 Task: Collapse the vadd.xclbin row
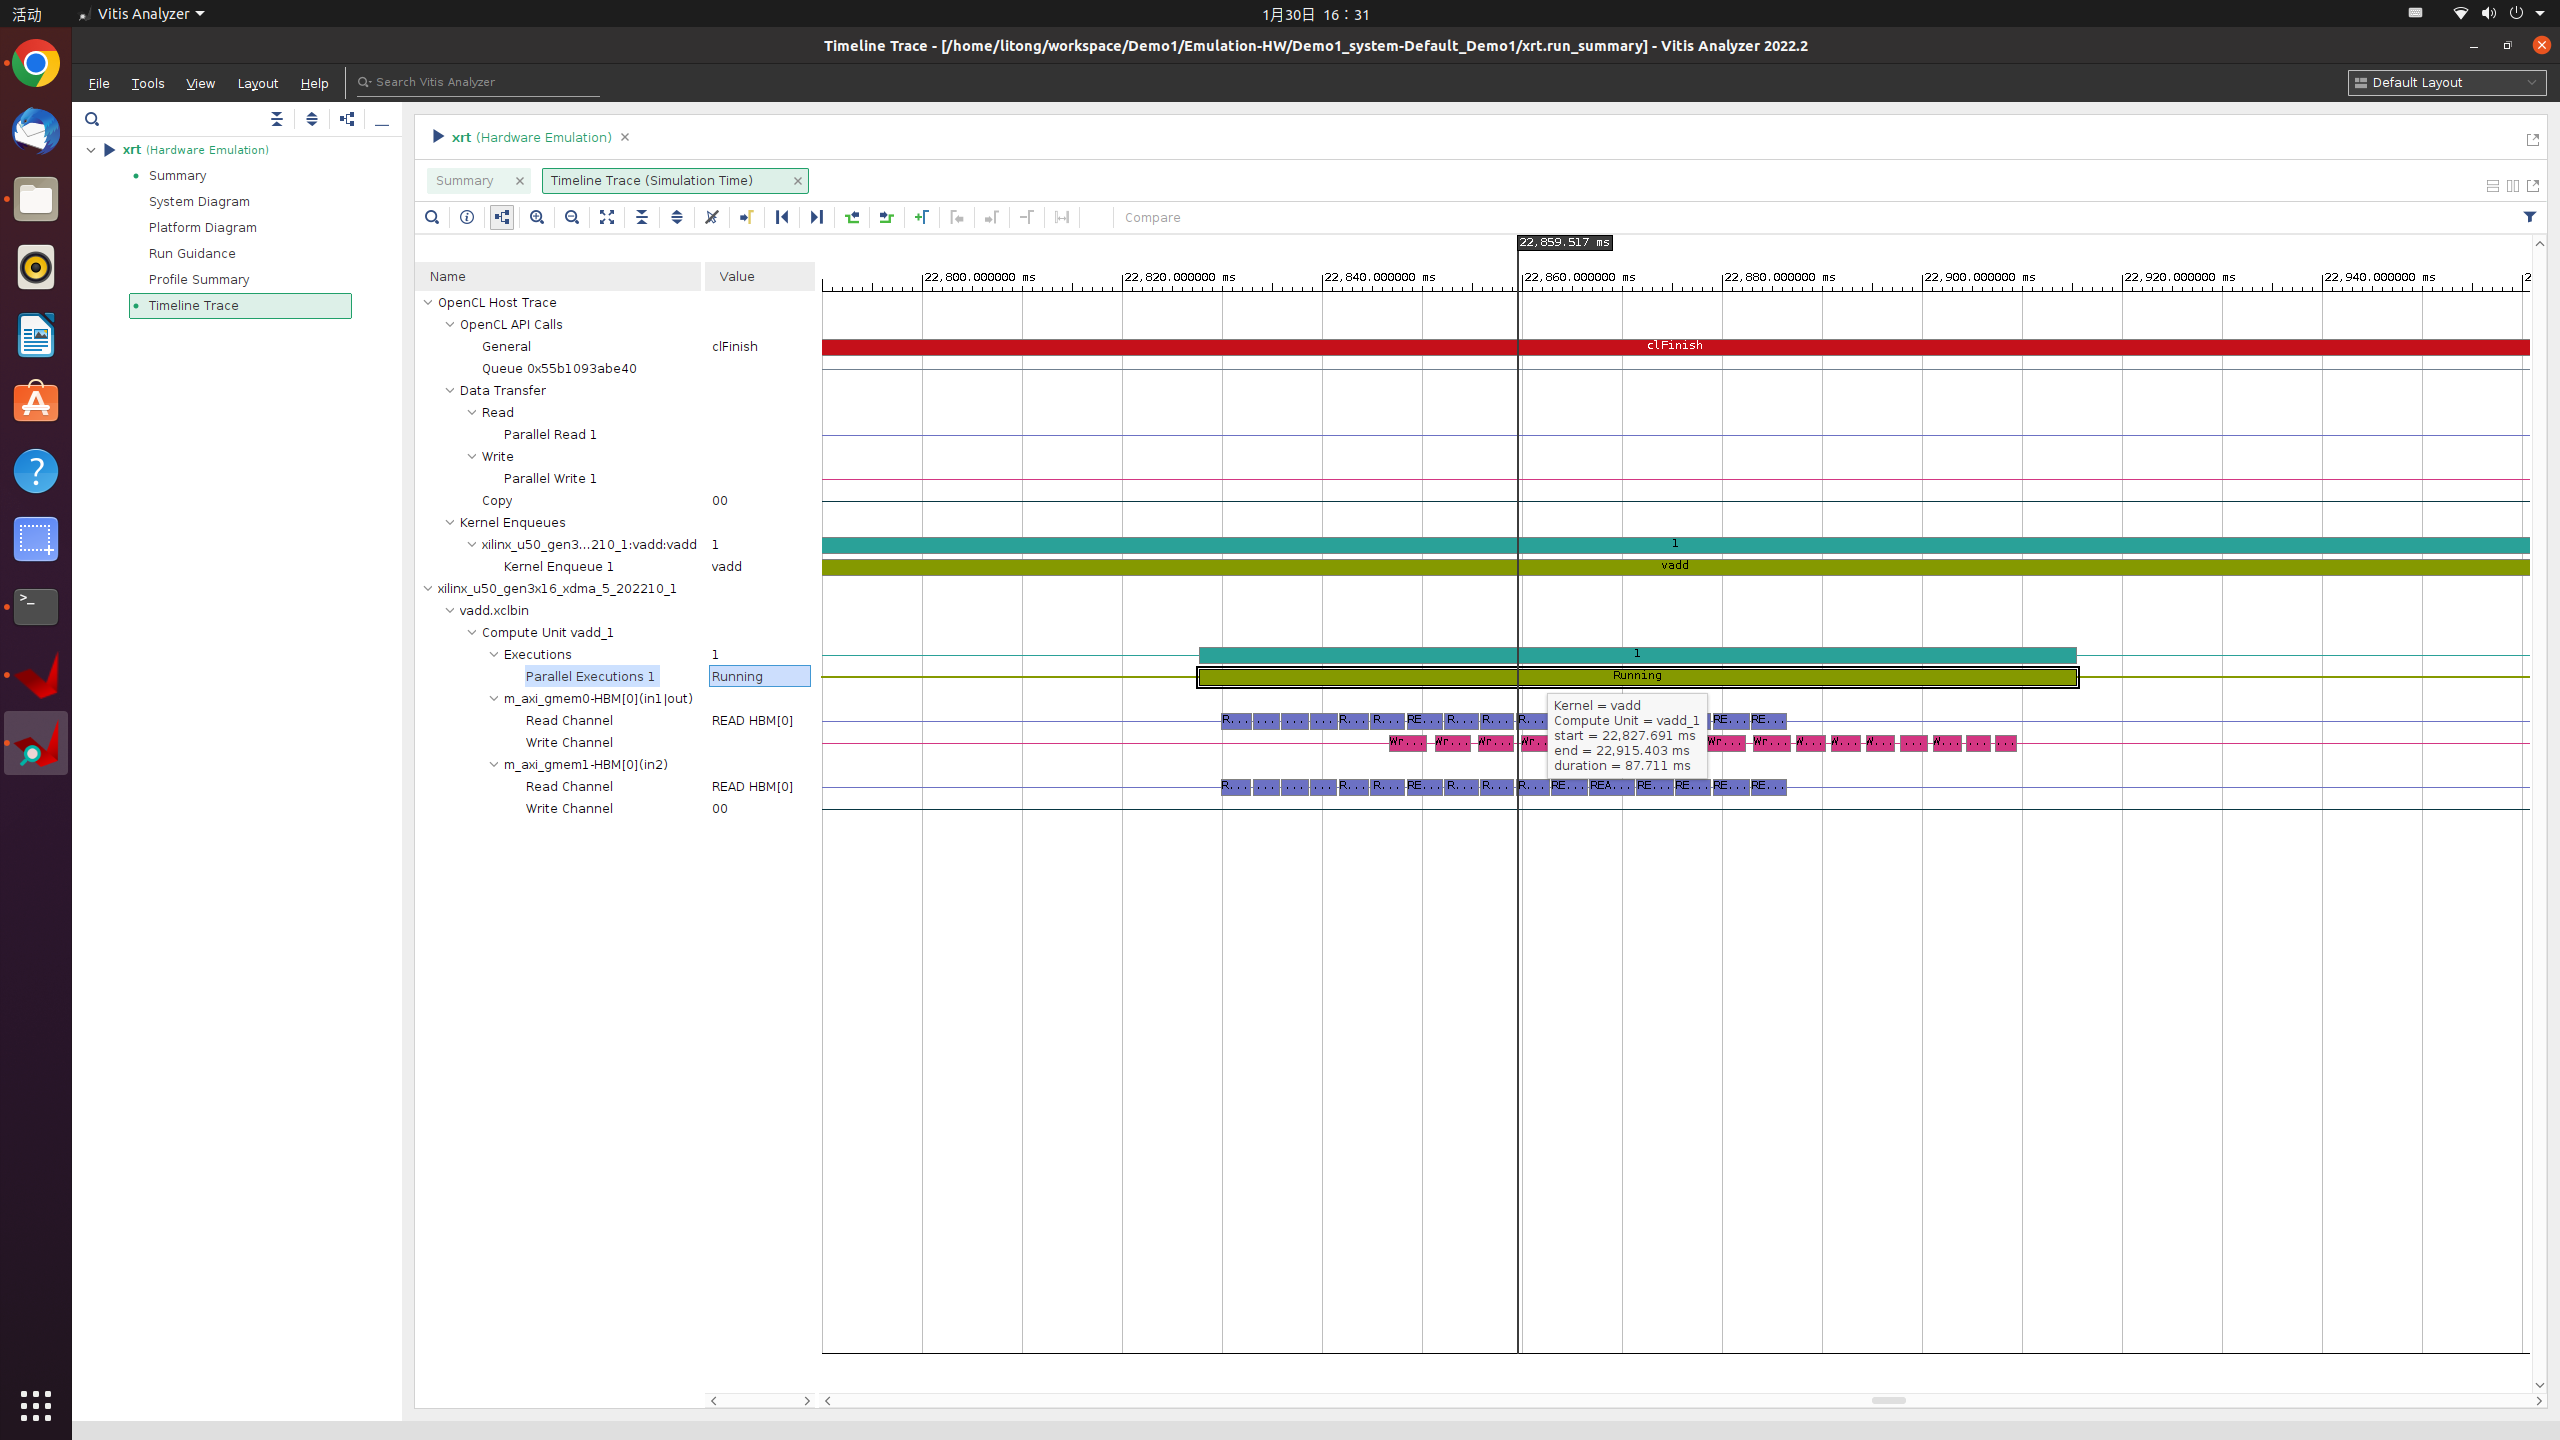450,610
